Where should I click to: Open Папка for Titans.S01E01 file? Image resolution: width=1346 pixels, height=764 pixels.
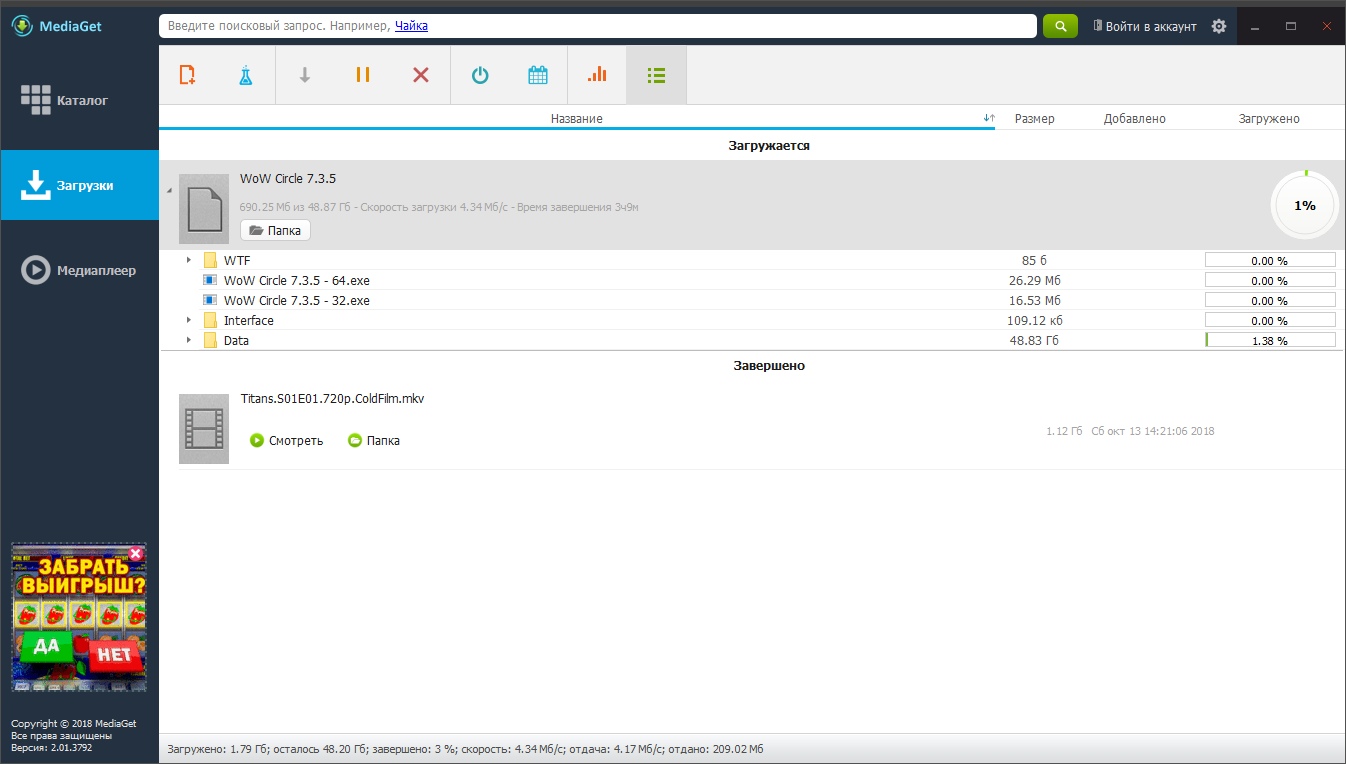click(x=374, y=440)
